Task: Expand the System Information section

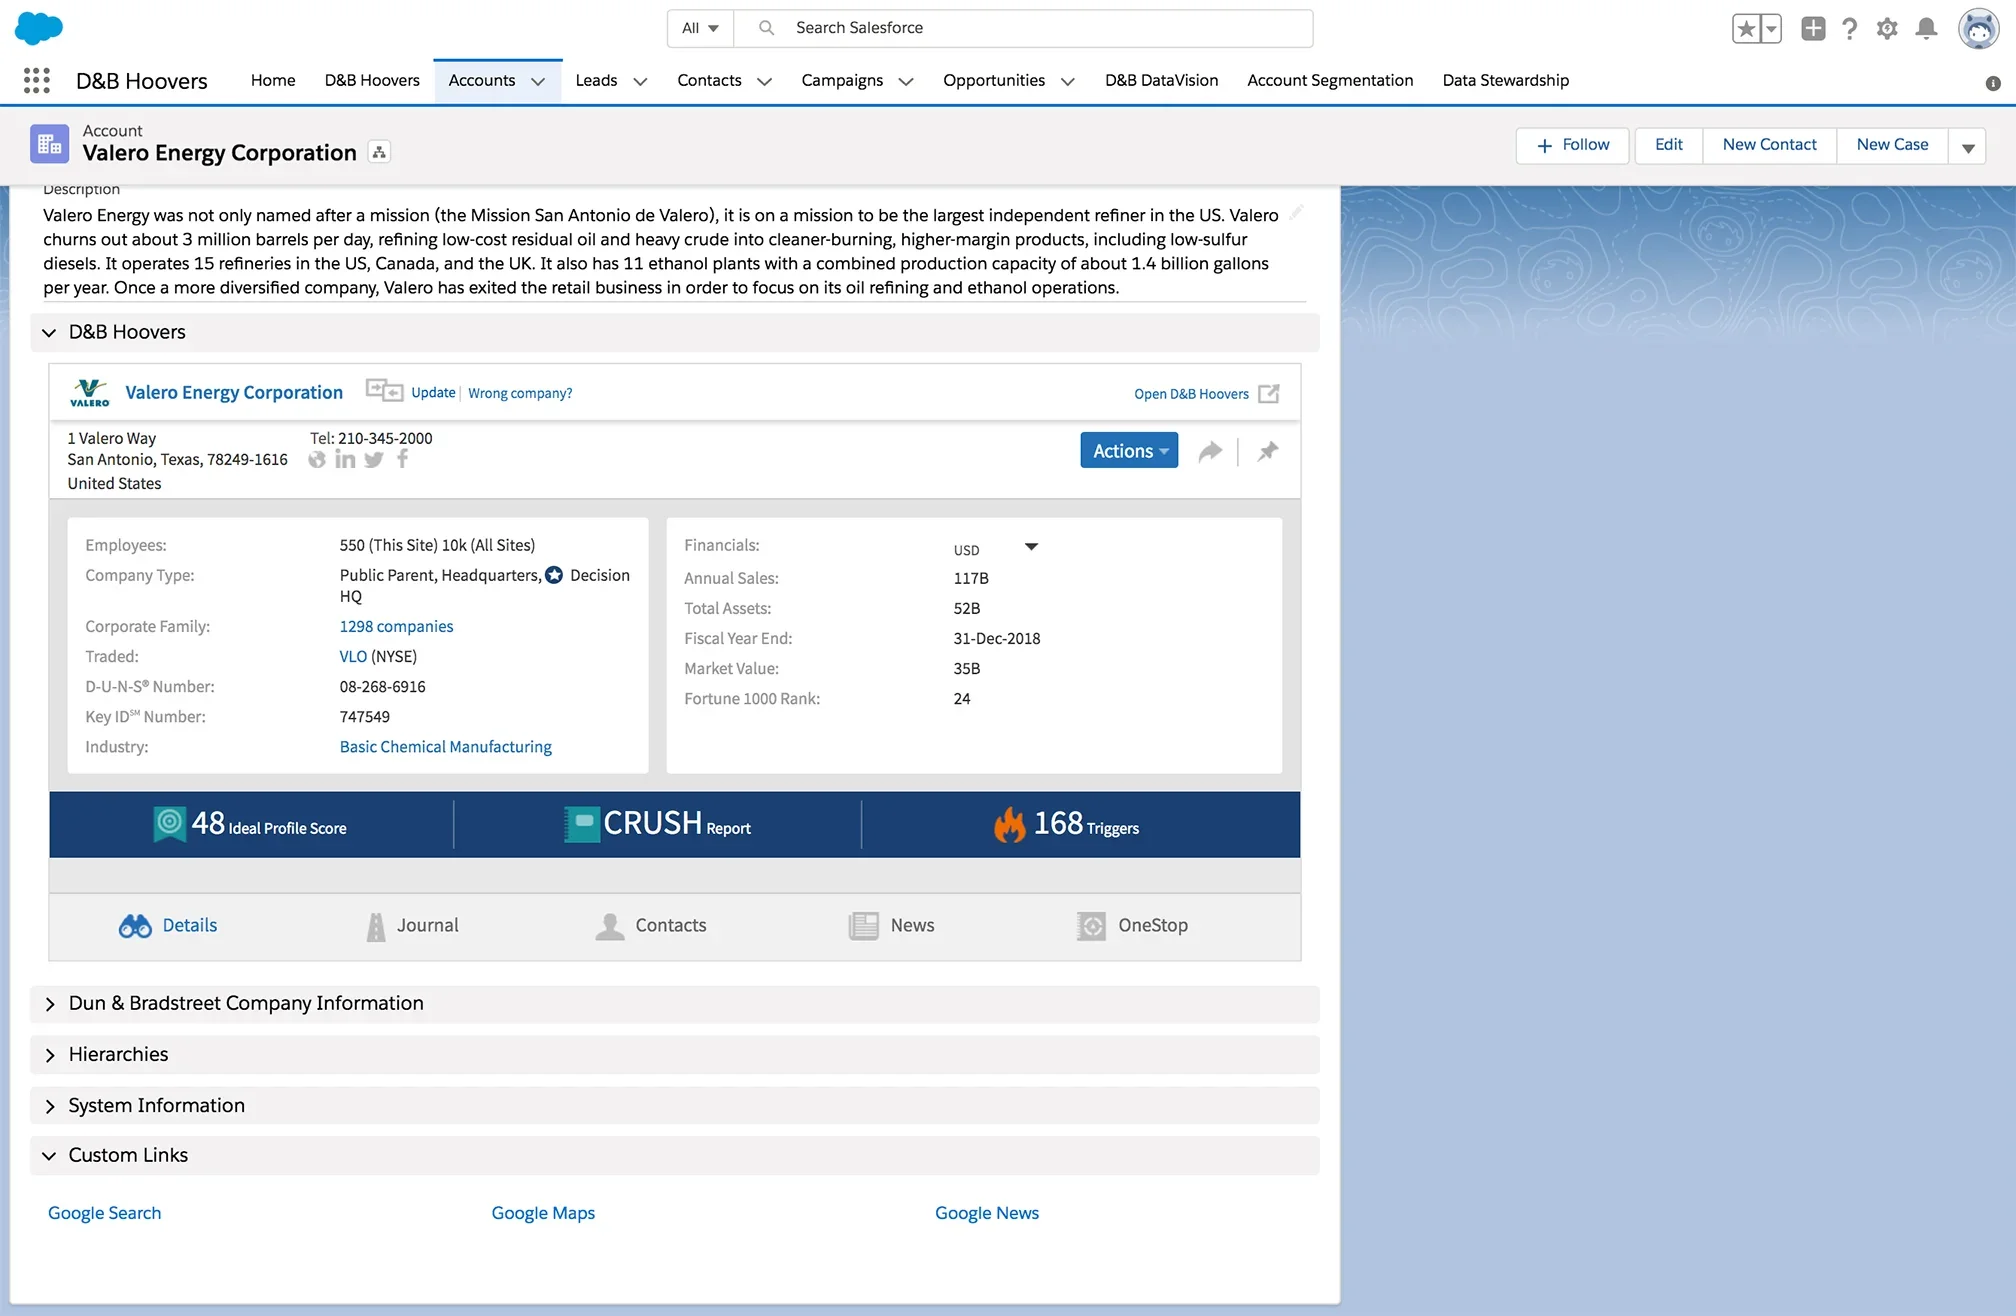Action: click(156, 1105)
